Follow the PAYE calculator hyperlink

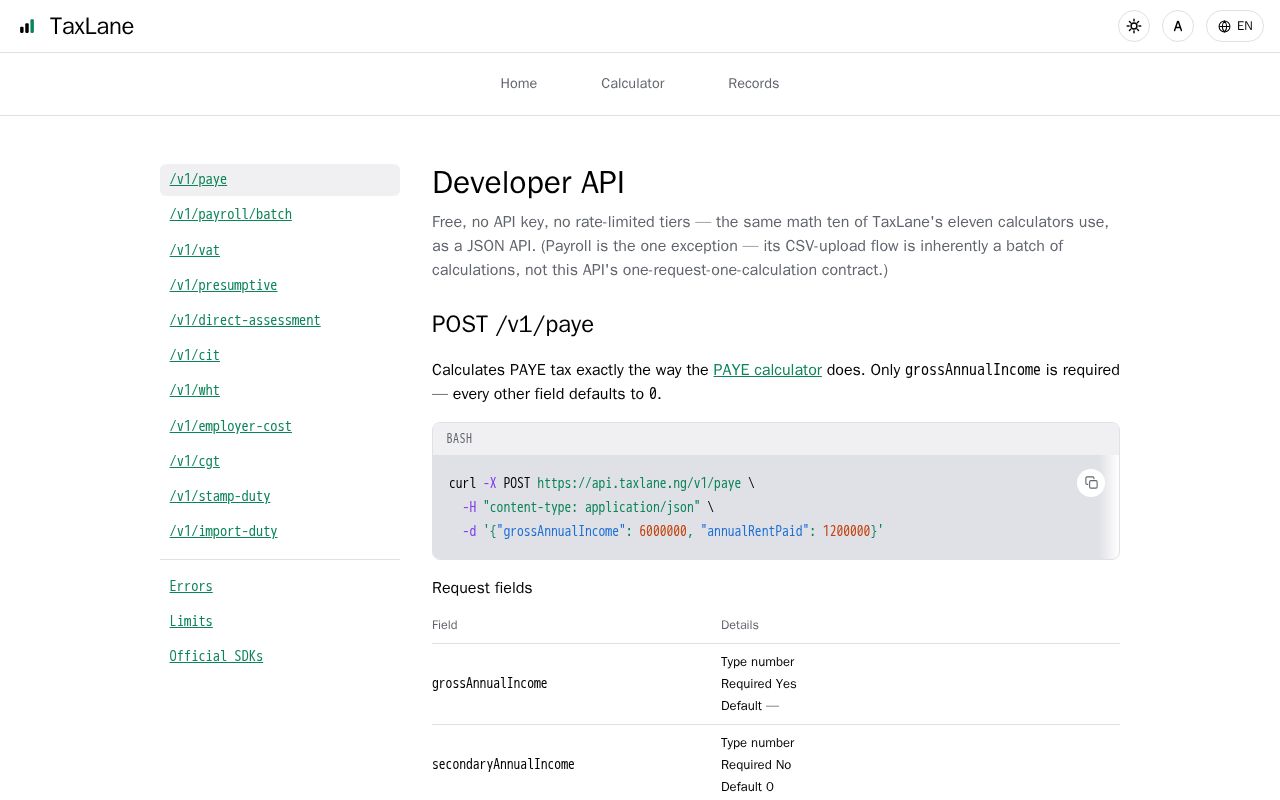pos(767,370)
